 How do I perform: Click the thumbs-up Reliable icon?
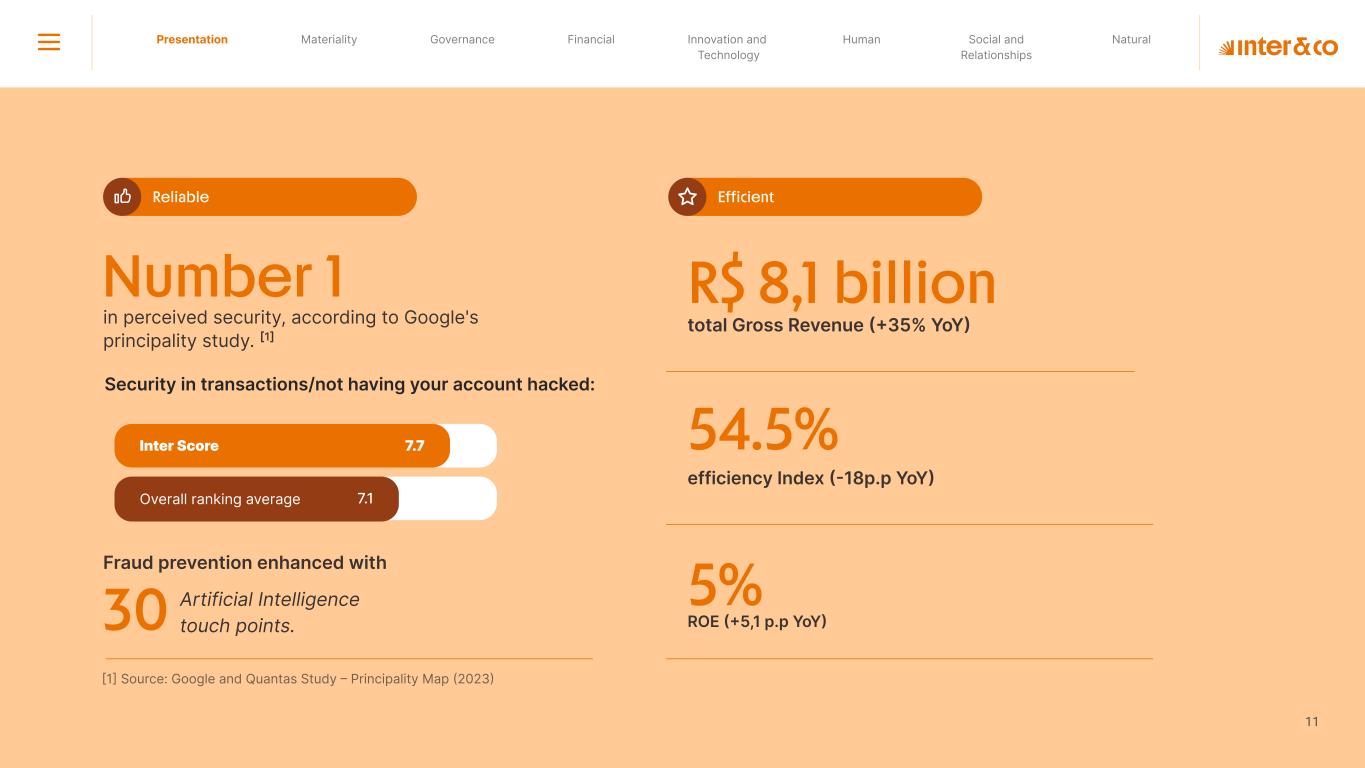[x=123, y=197]
